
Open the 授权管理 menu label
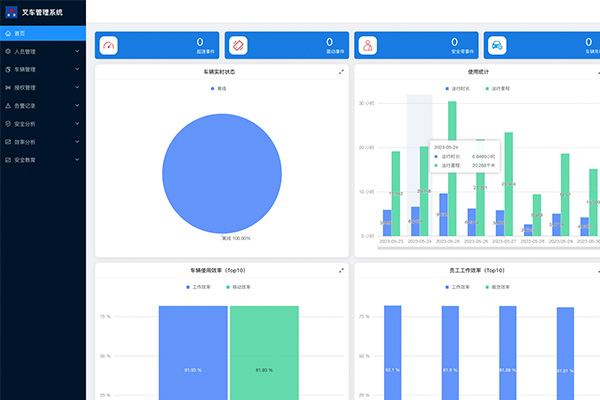(25, 87)
